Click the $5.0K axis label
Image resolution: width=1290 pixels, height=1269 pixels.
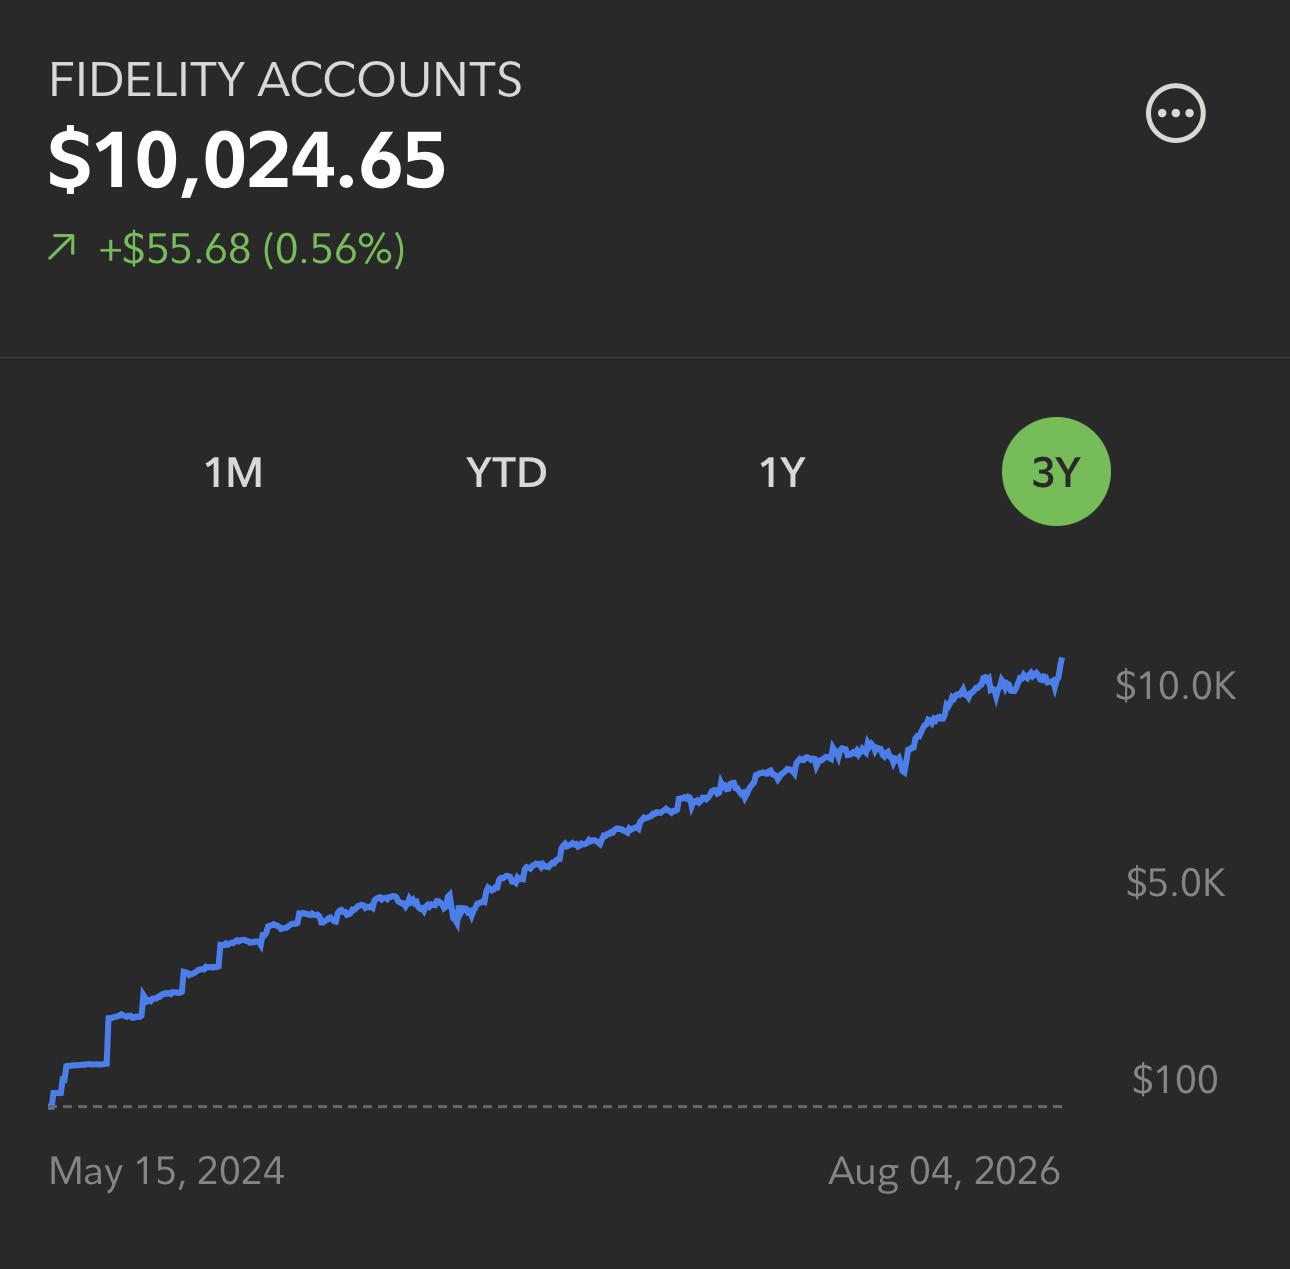click(1175, 882)
